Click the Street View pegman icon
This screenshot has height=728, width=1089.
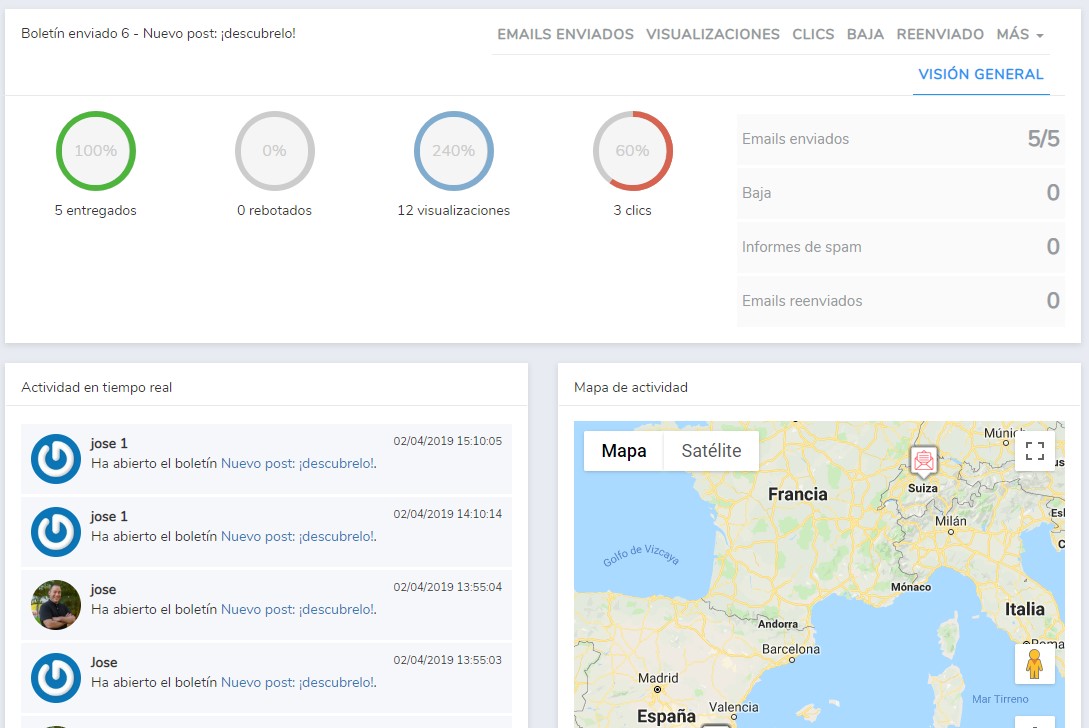[x=1035, y=663]
